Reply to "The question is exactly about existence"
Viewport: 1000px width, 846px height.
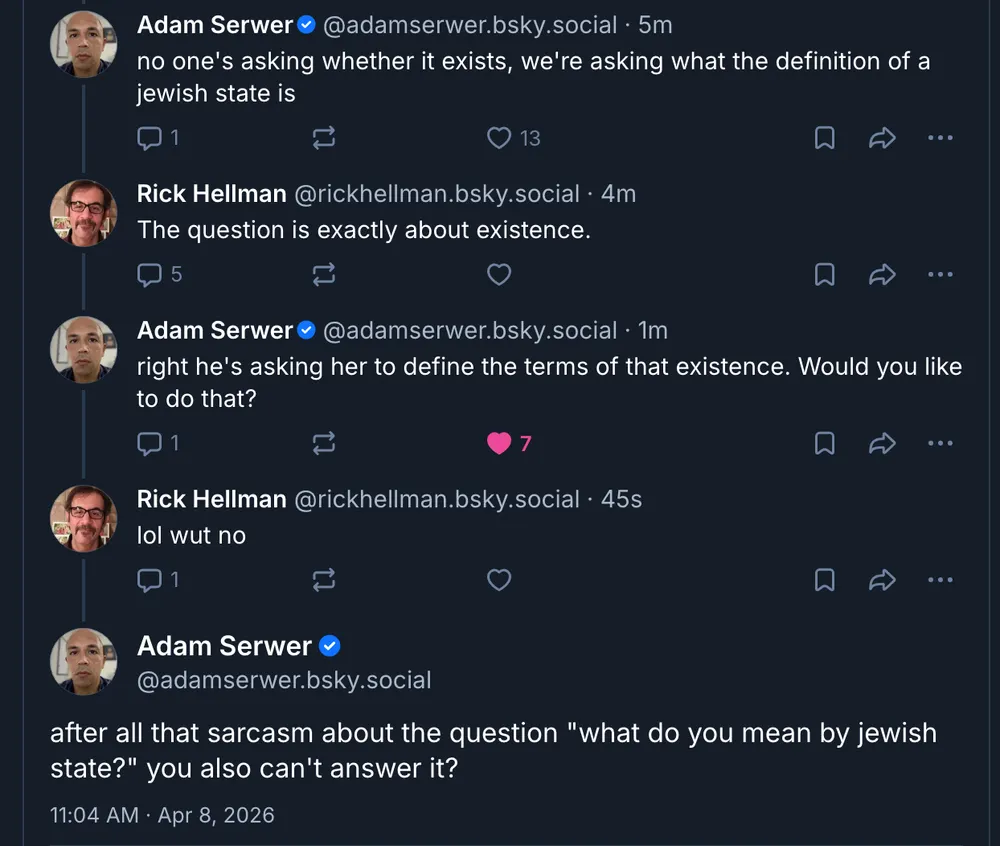click(149, 274)
